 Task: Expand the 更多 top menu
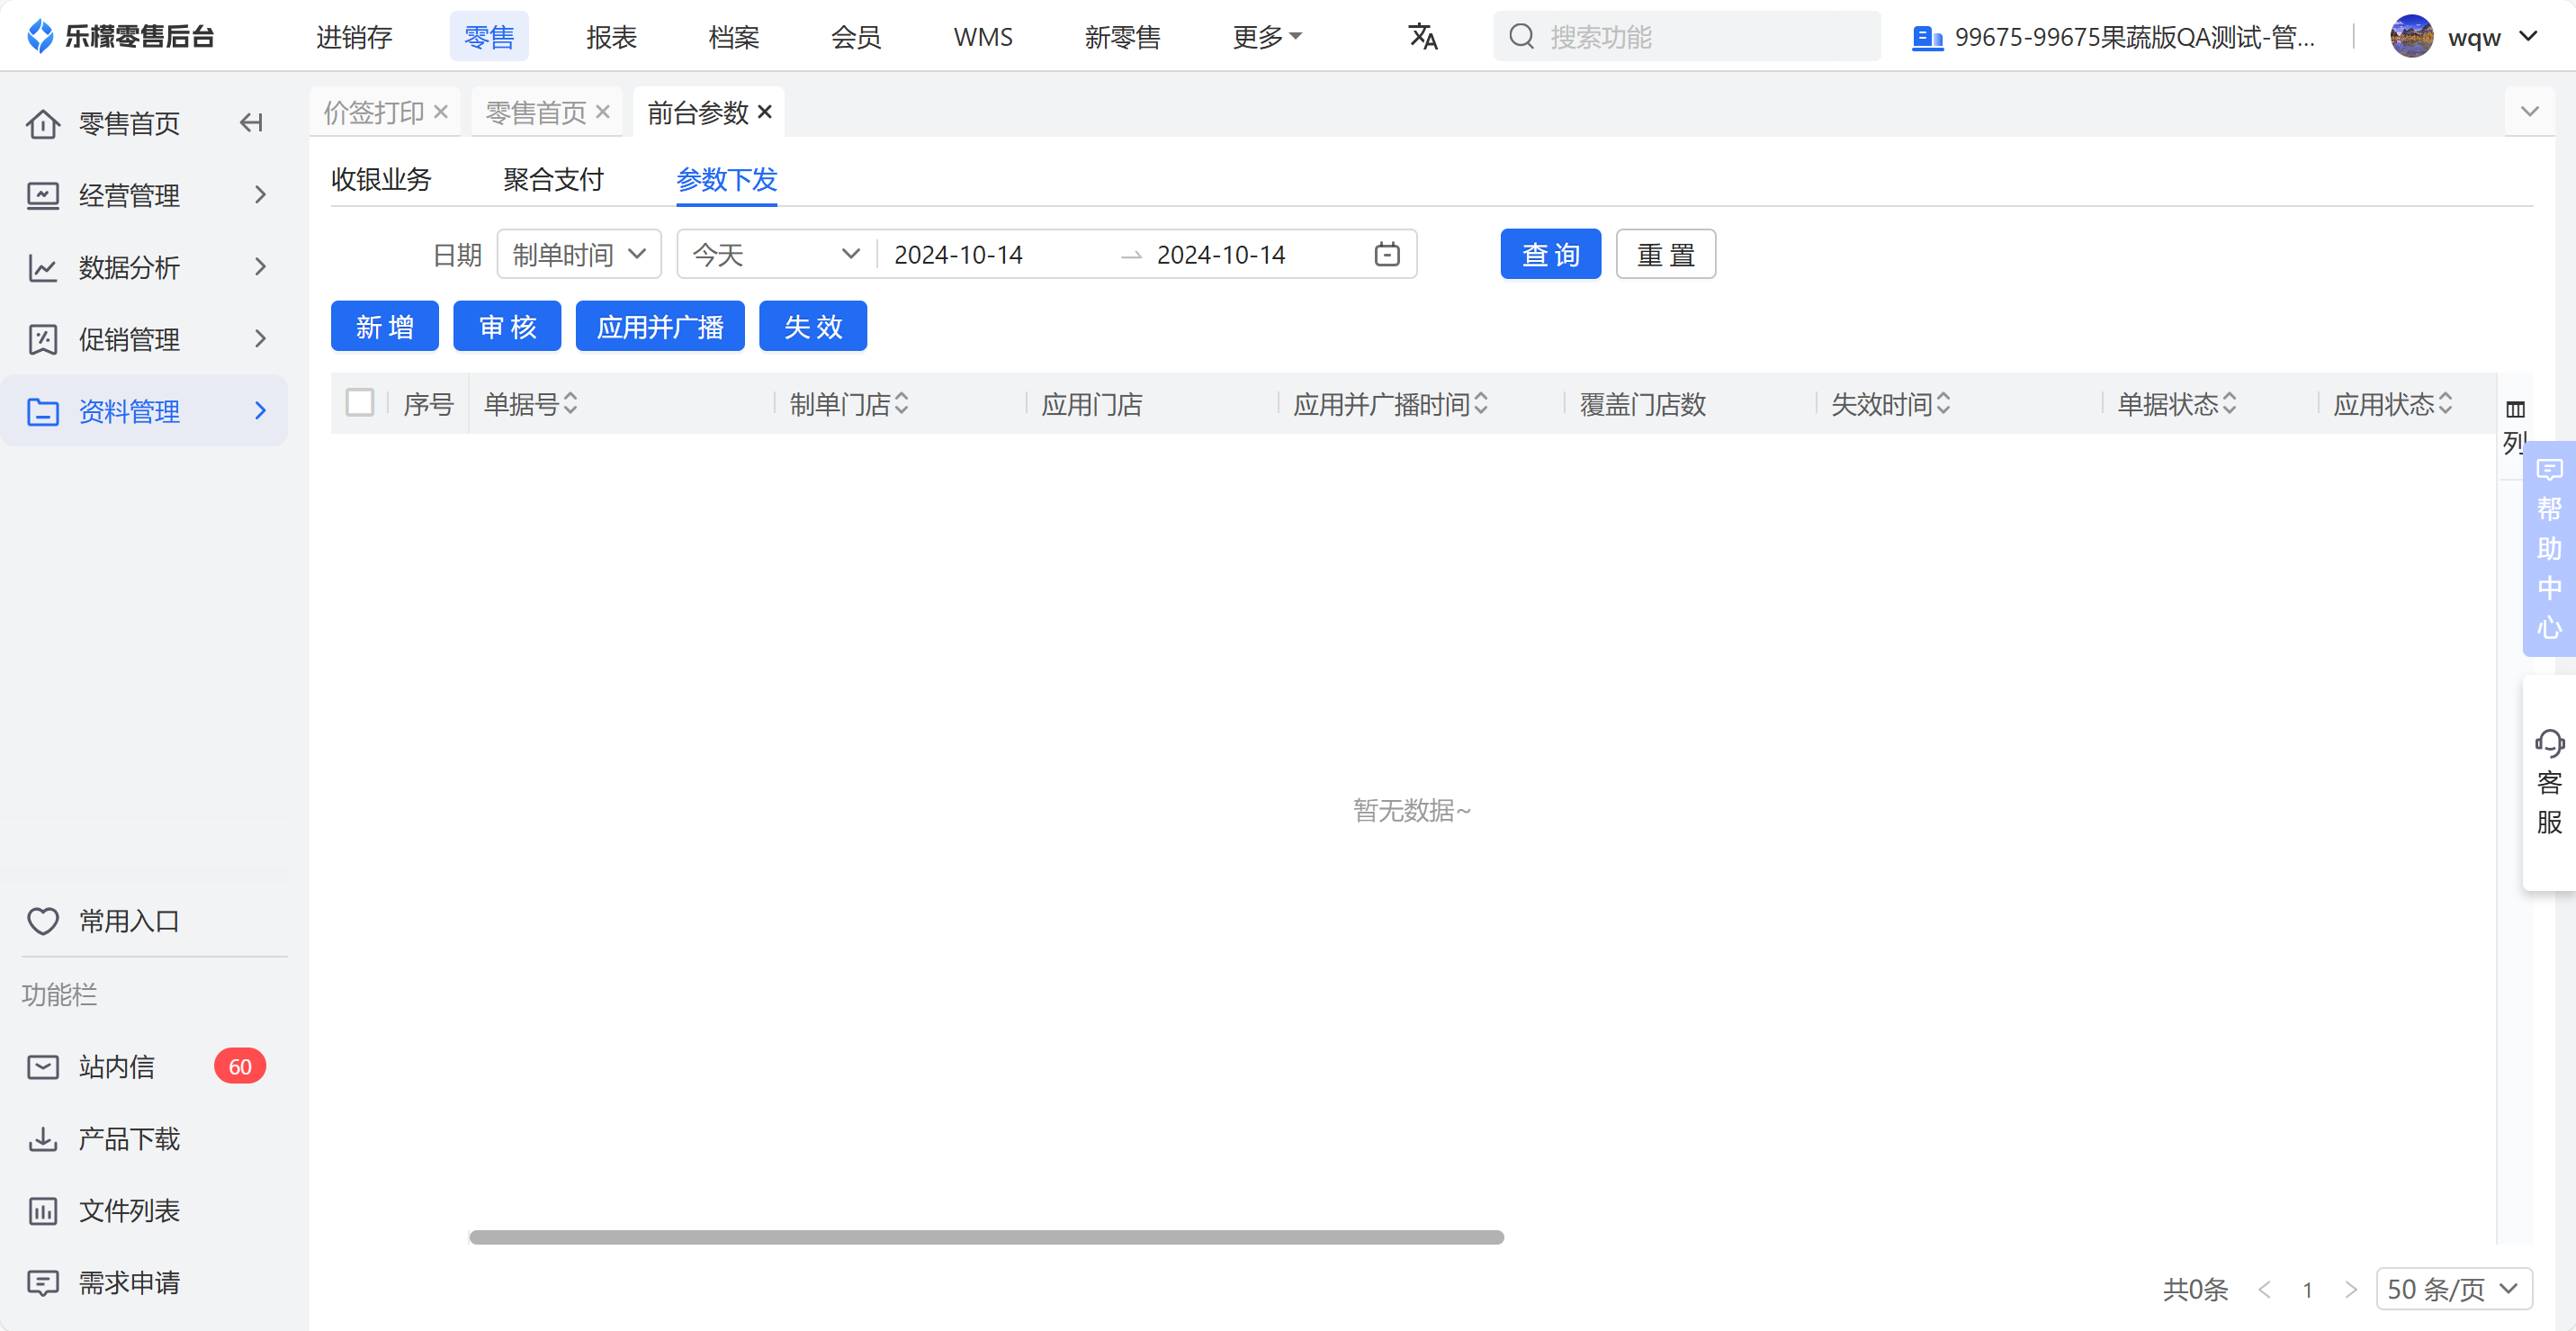coord(1266,37)
